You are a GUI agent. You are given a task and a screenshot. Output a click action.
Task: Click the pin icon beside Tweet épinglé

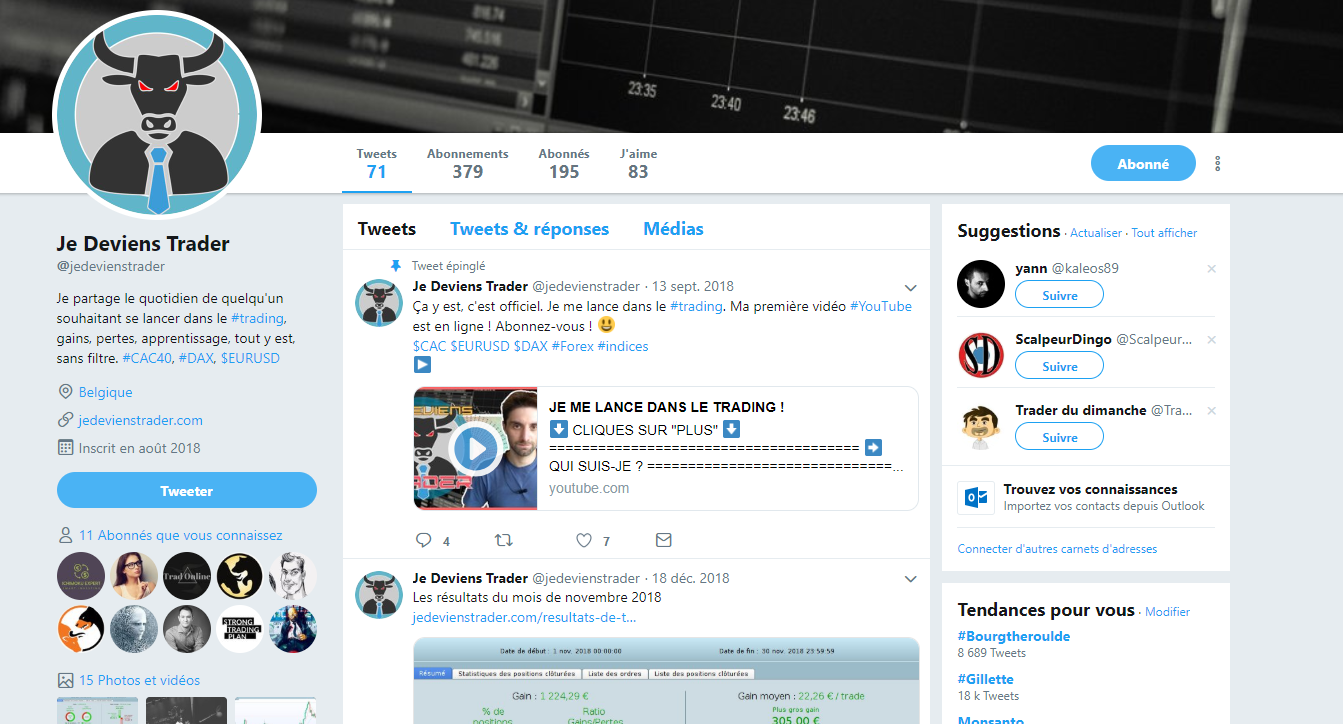tap(396, 266)
